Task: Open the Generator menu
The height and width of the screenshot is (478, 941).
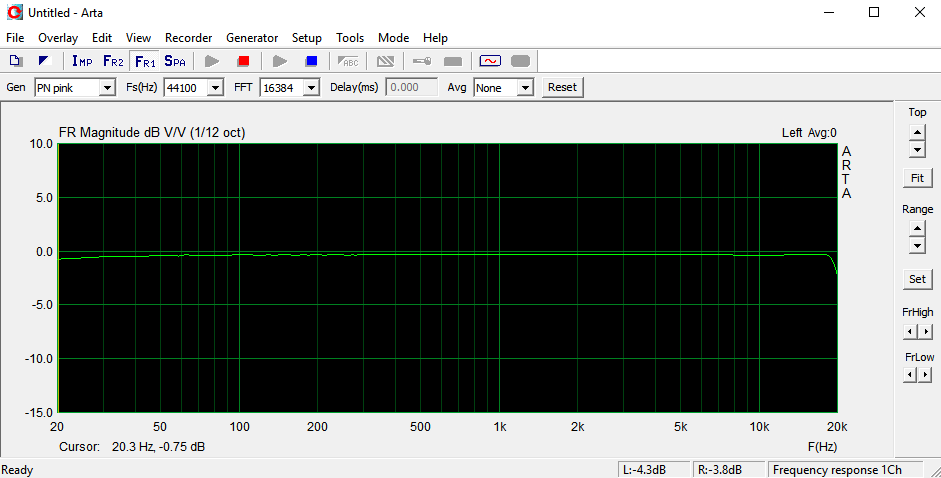Action: point(252,38)
